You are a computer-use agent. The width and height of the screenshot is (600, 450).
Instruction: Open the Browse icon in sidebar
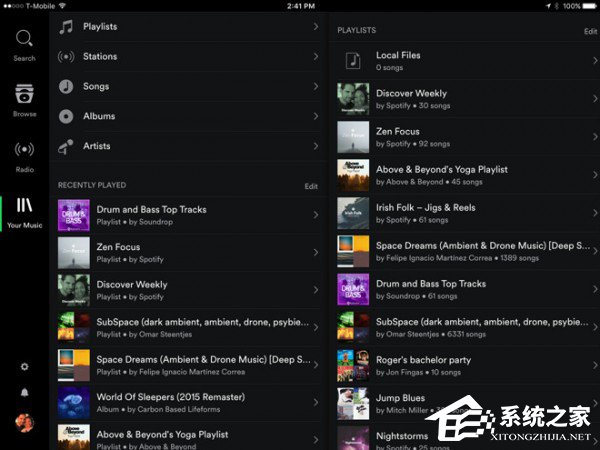pos(24,94)
